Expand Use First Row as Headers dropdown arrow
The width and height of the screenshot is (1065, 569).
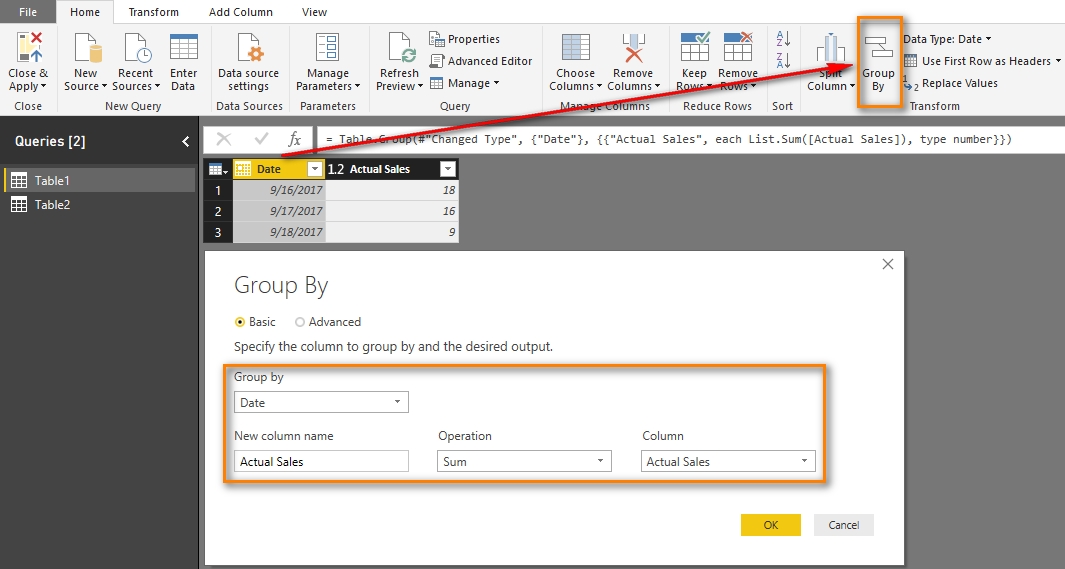(1058, 61)
